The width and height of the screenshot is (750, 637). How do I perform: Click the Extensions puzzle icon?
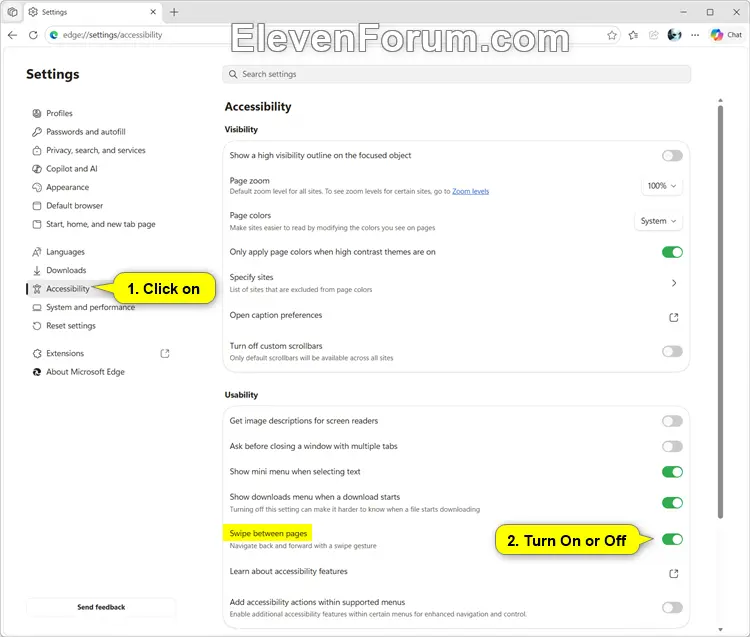pyautogui.click(x=37, y=354)
